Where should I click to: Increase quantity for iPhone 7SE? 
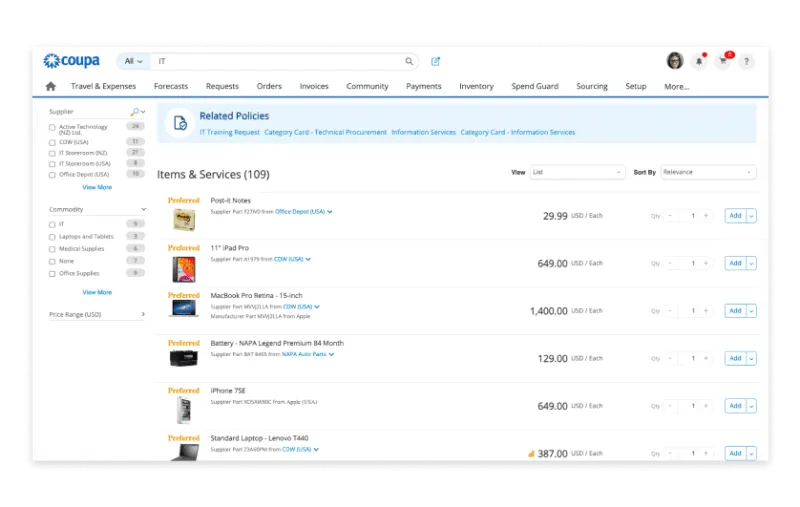706,406
